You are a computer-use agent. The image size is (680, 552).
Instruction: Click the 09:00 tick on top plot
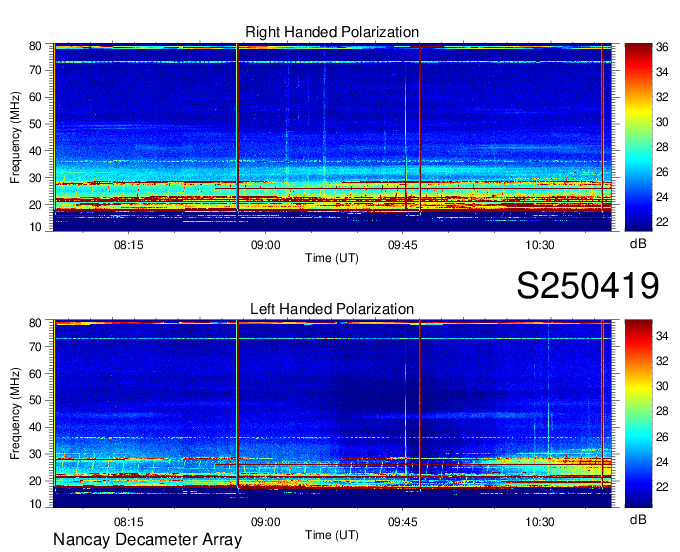265,245
